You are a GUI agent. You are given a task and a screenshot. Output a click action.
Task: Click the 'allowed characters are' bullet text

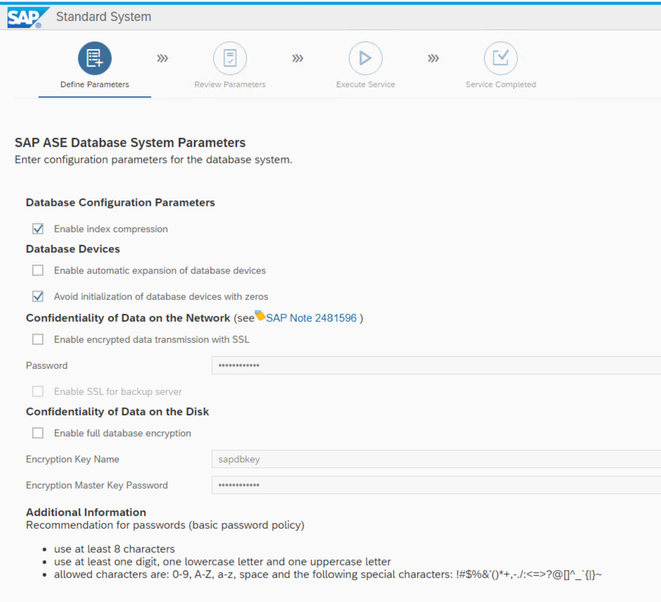pyautogui.click(x=328, y=574)
